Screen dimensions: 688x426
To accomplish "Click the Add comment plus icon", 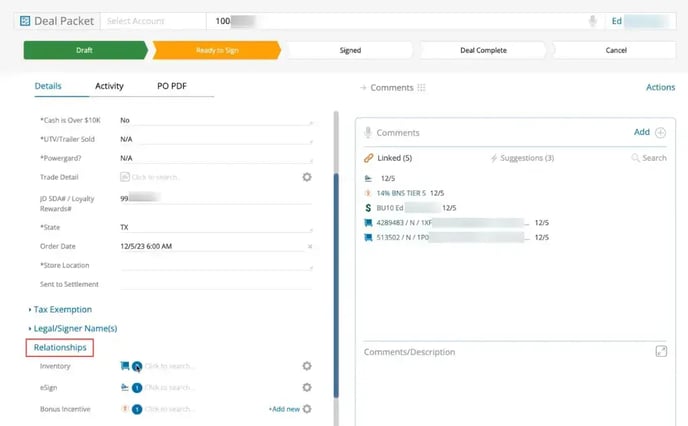I will click(x=660, y=132).
